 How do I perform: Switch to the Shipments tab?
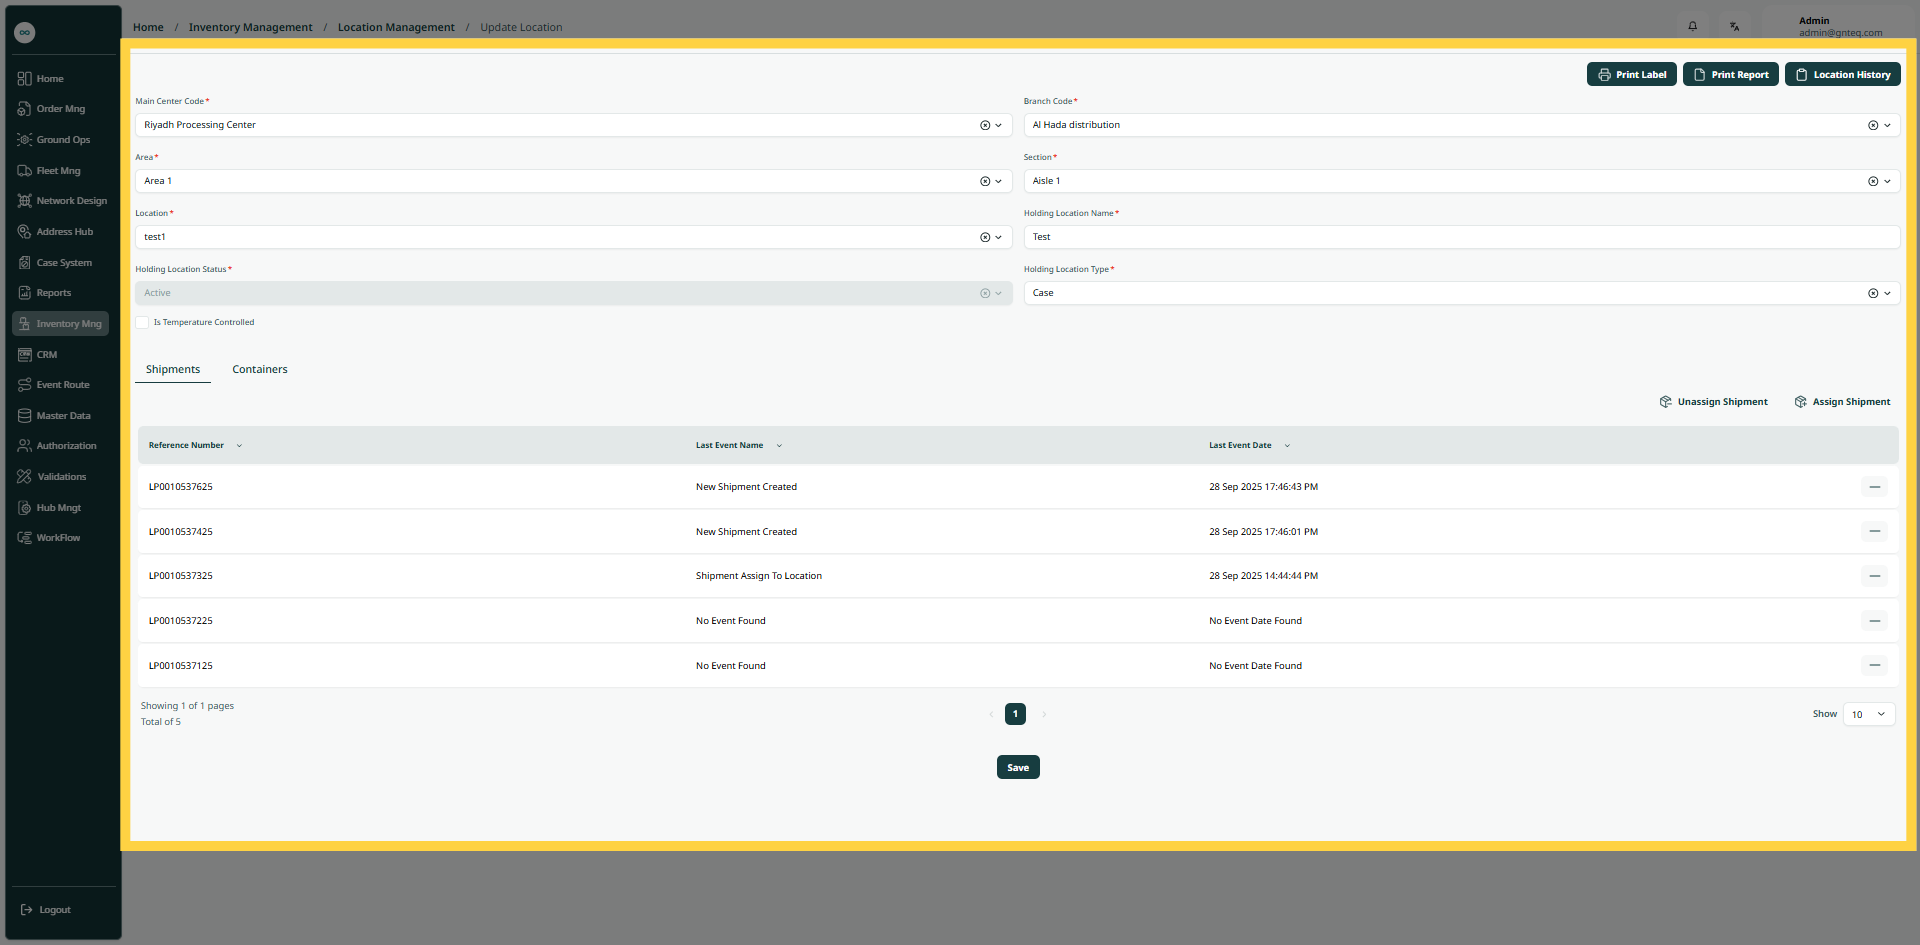tap(173, 370)
